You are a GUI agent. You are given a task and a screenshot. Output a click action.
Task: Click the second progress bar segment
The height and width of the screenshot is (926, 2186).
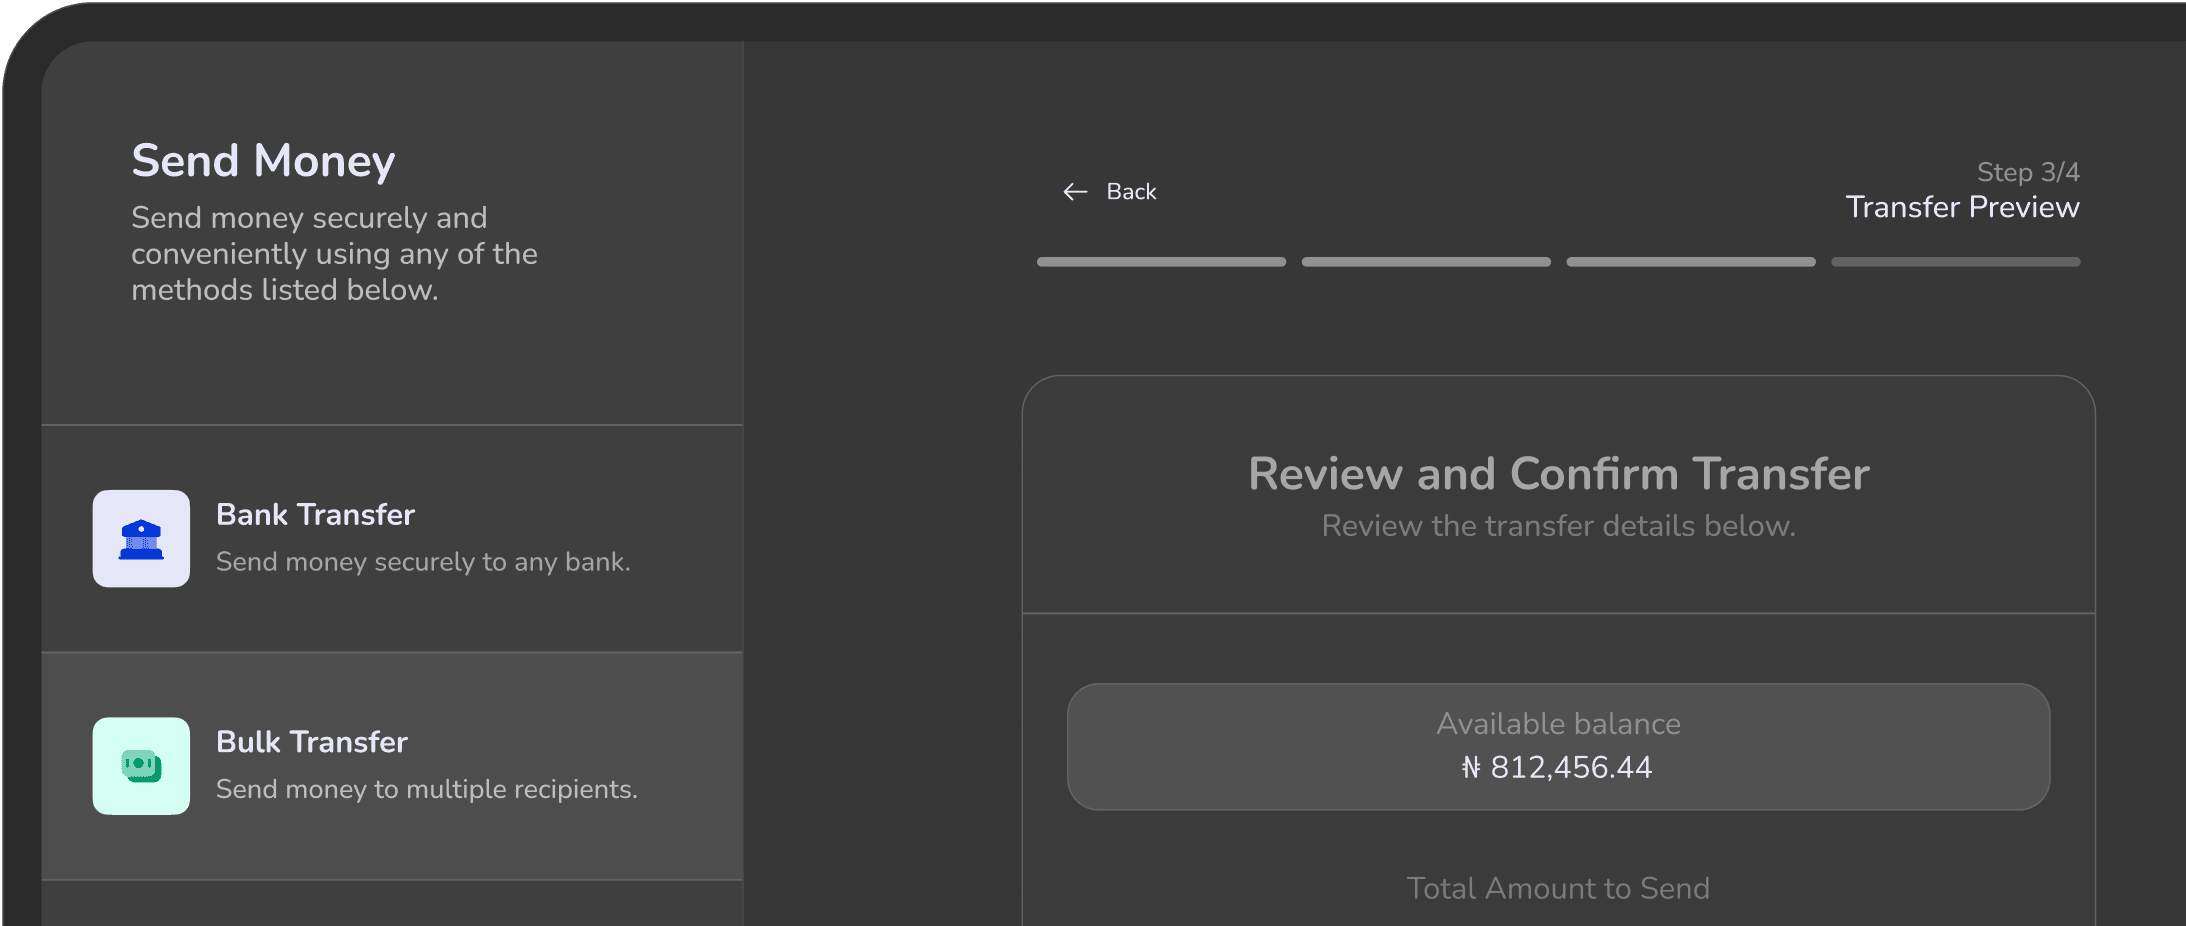coord(1426,262)
